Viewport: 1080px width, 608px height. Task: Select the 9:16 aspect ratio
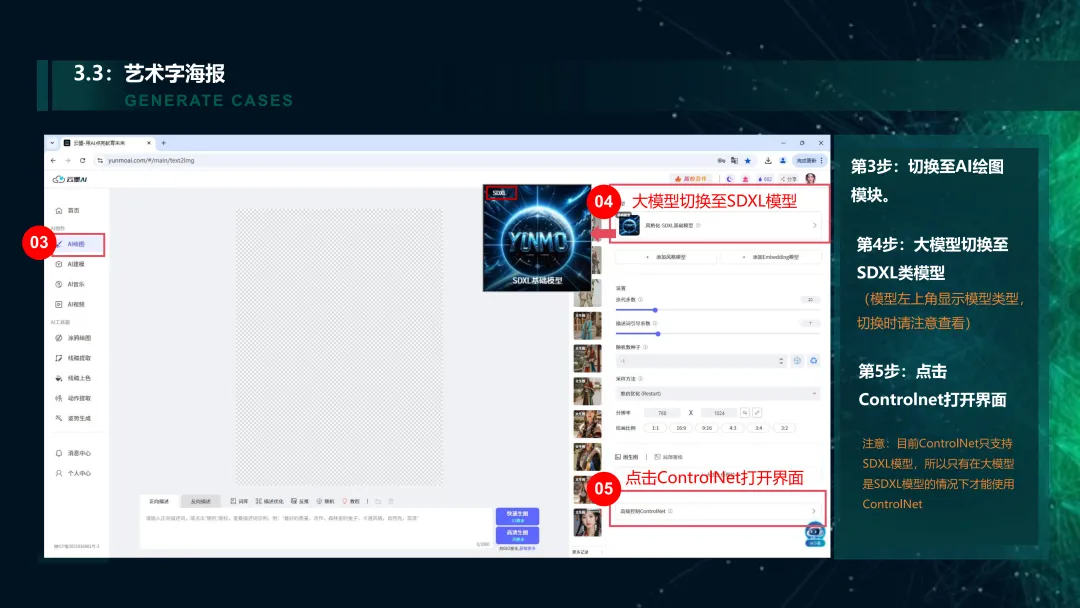(x=707, y=428)
